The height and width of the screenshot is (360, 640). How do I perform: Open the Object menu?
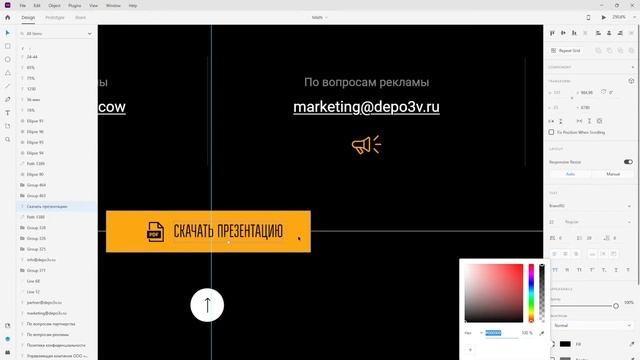pyautogui.click(x=54, y=6)
